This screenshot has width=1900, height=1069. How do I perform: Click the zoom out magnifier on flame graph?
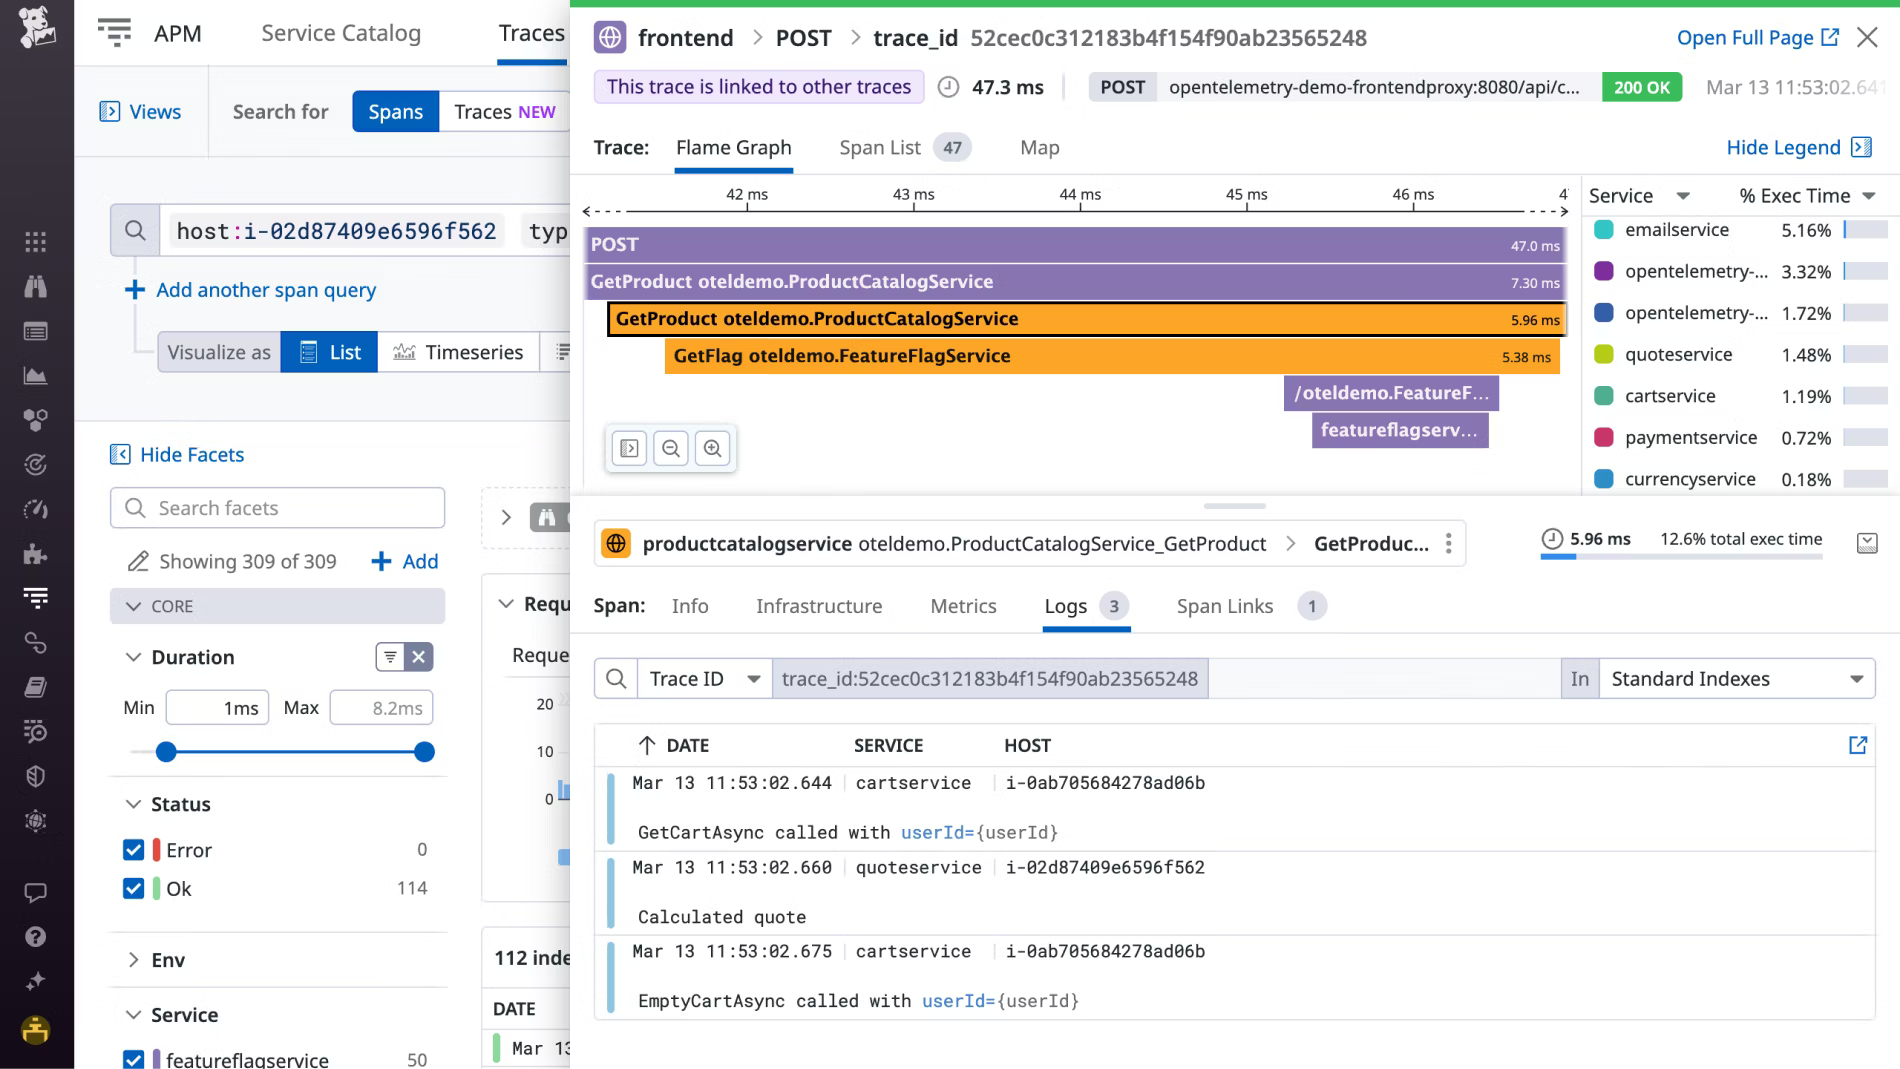click(671, 448)
